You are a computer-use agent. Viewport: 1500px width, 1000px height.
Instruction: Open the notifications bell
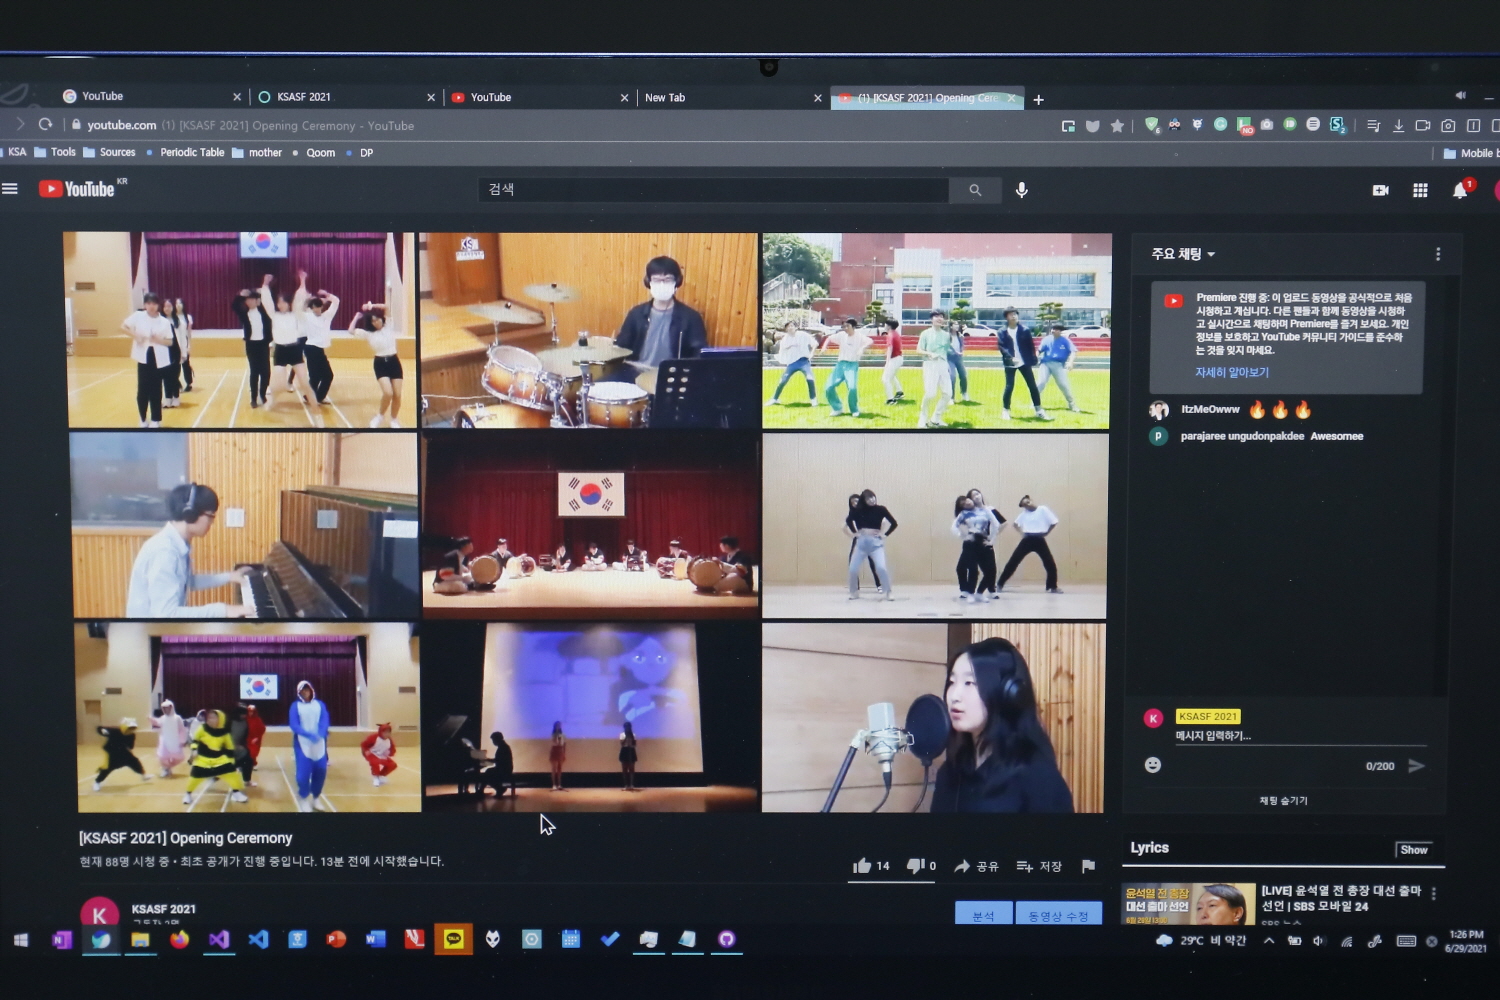[1460, 191]
